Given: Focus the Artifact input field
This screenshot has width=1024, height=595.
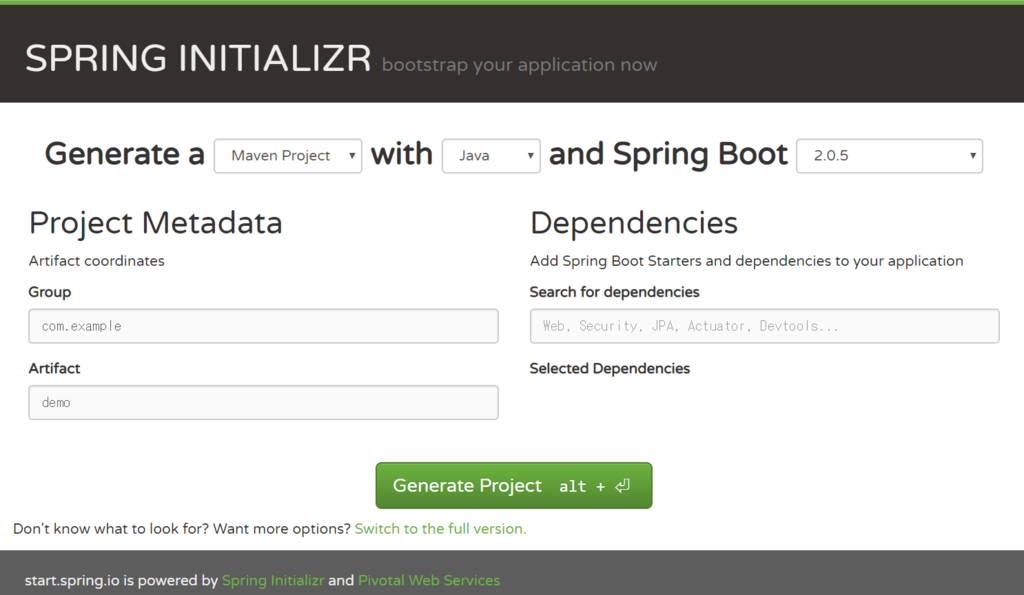Looking at the screenshot, I should 263,402.
